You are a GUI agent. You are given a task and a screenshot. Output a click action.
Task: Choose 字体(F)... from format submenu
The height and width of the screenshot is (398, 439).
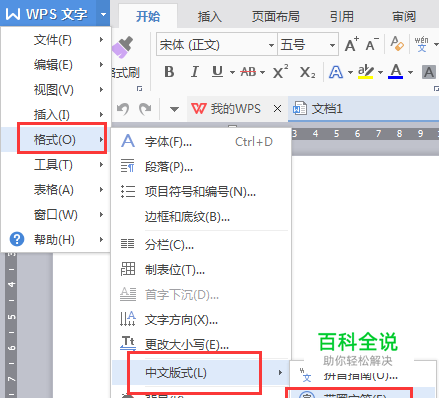point(201,142)
